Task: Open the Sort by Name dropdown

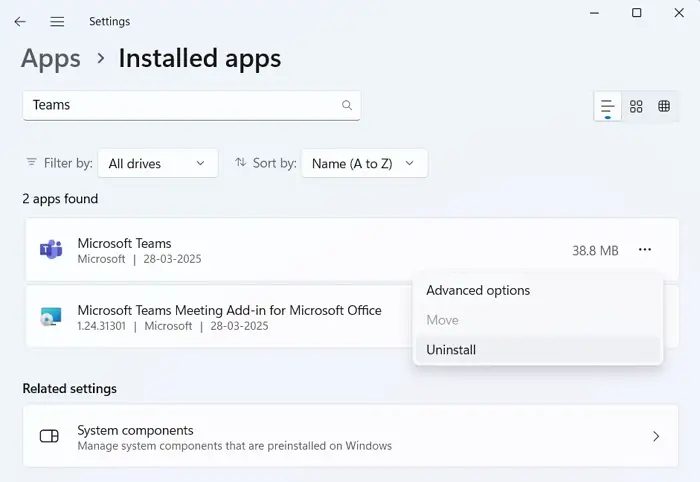Action: [364, 163]
